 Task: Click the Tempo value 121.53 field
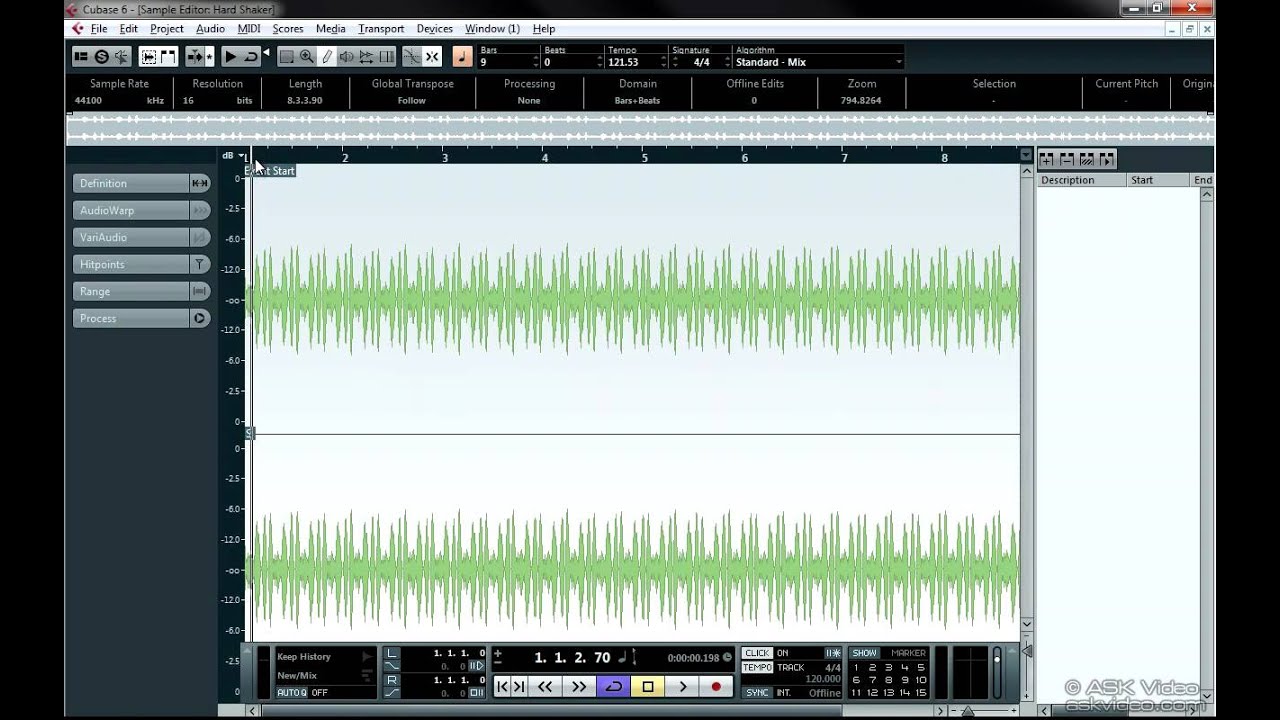[635, 62]
